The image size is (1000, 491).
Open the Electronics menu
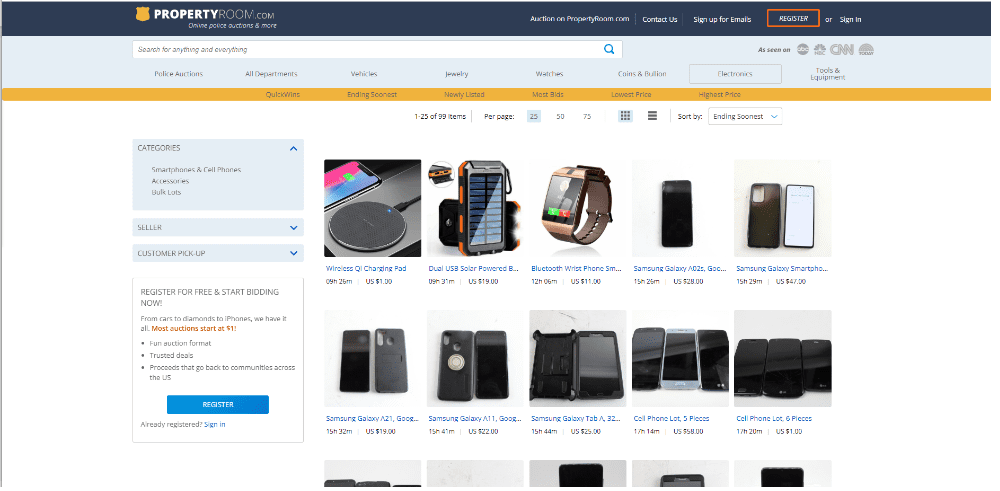pos(735,74)
